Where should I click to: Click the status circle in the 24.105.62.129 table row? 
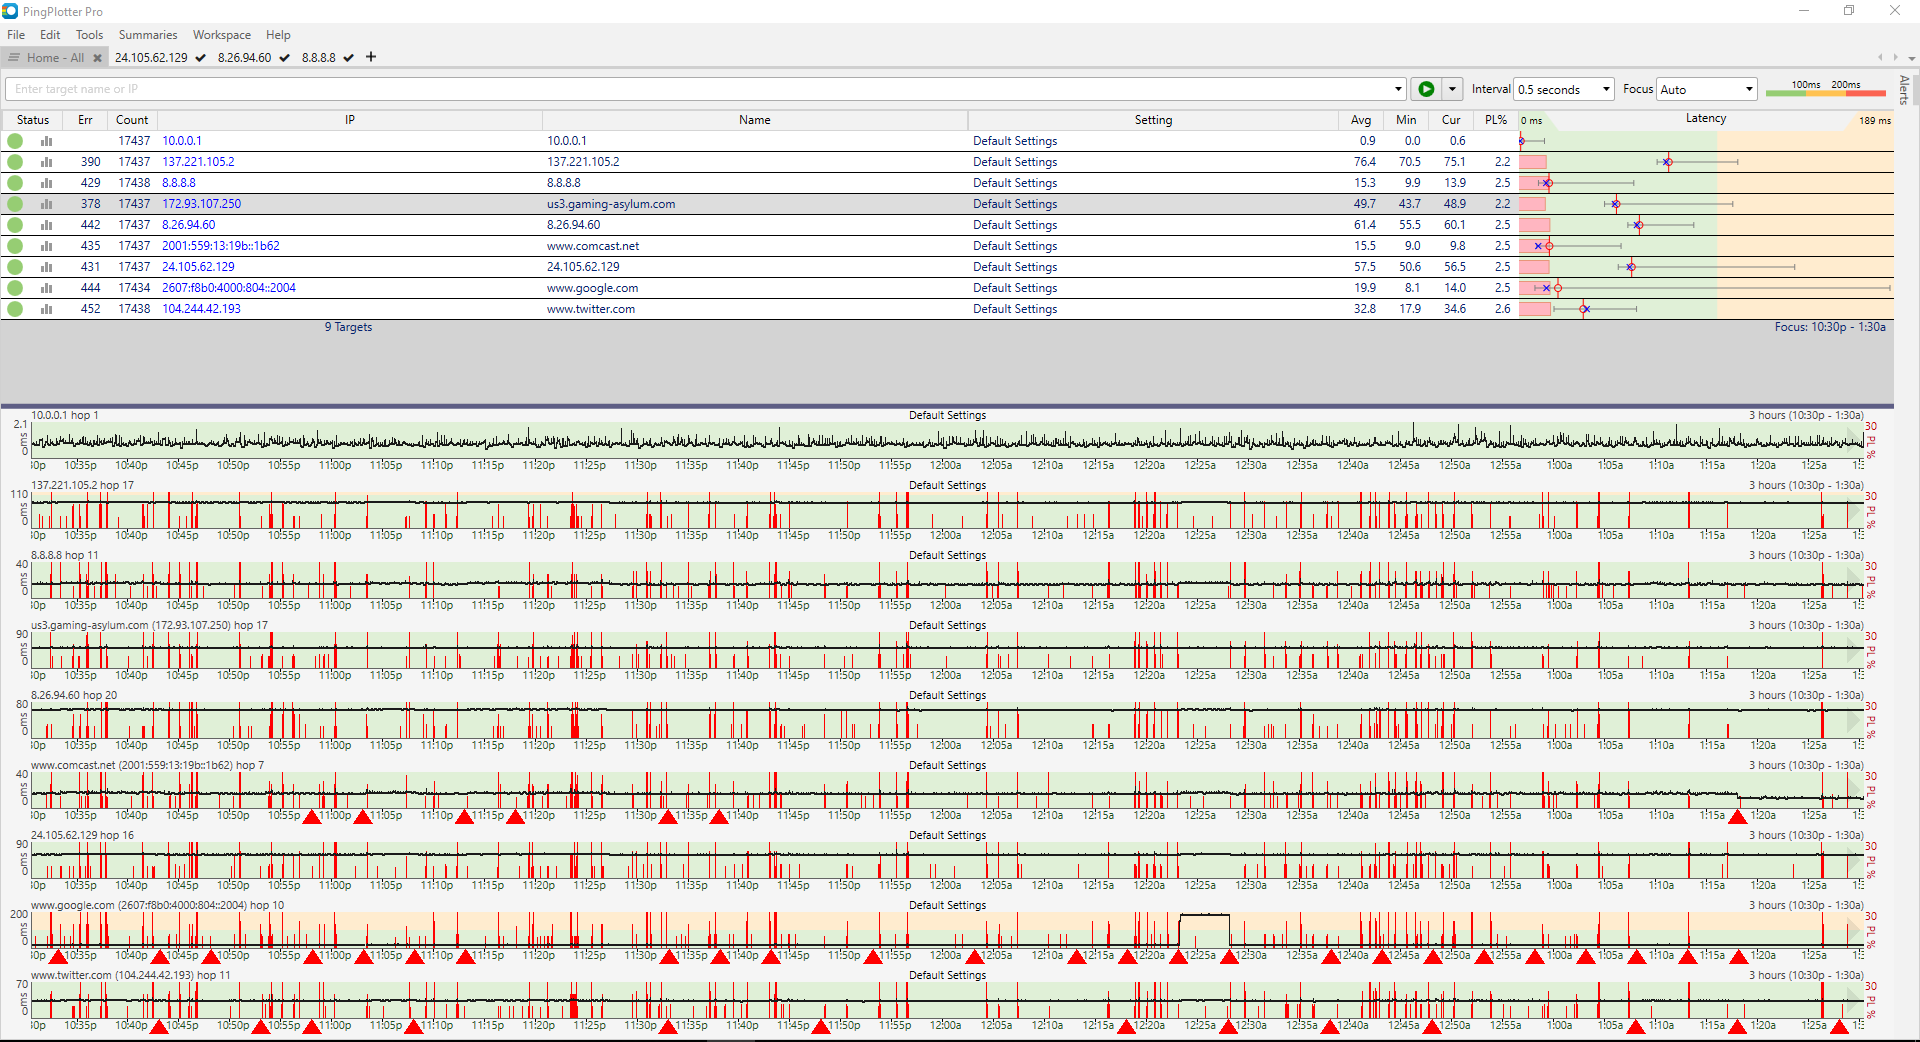15,267
